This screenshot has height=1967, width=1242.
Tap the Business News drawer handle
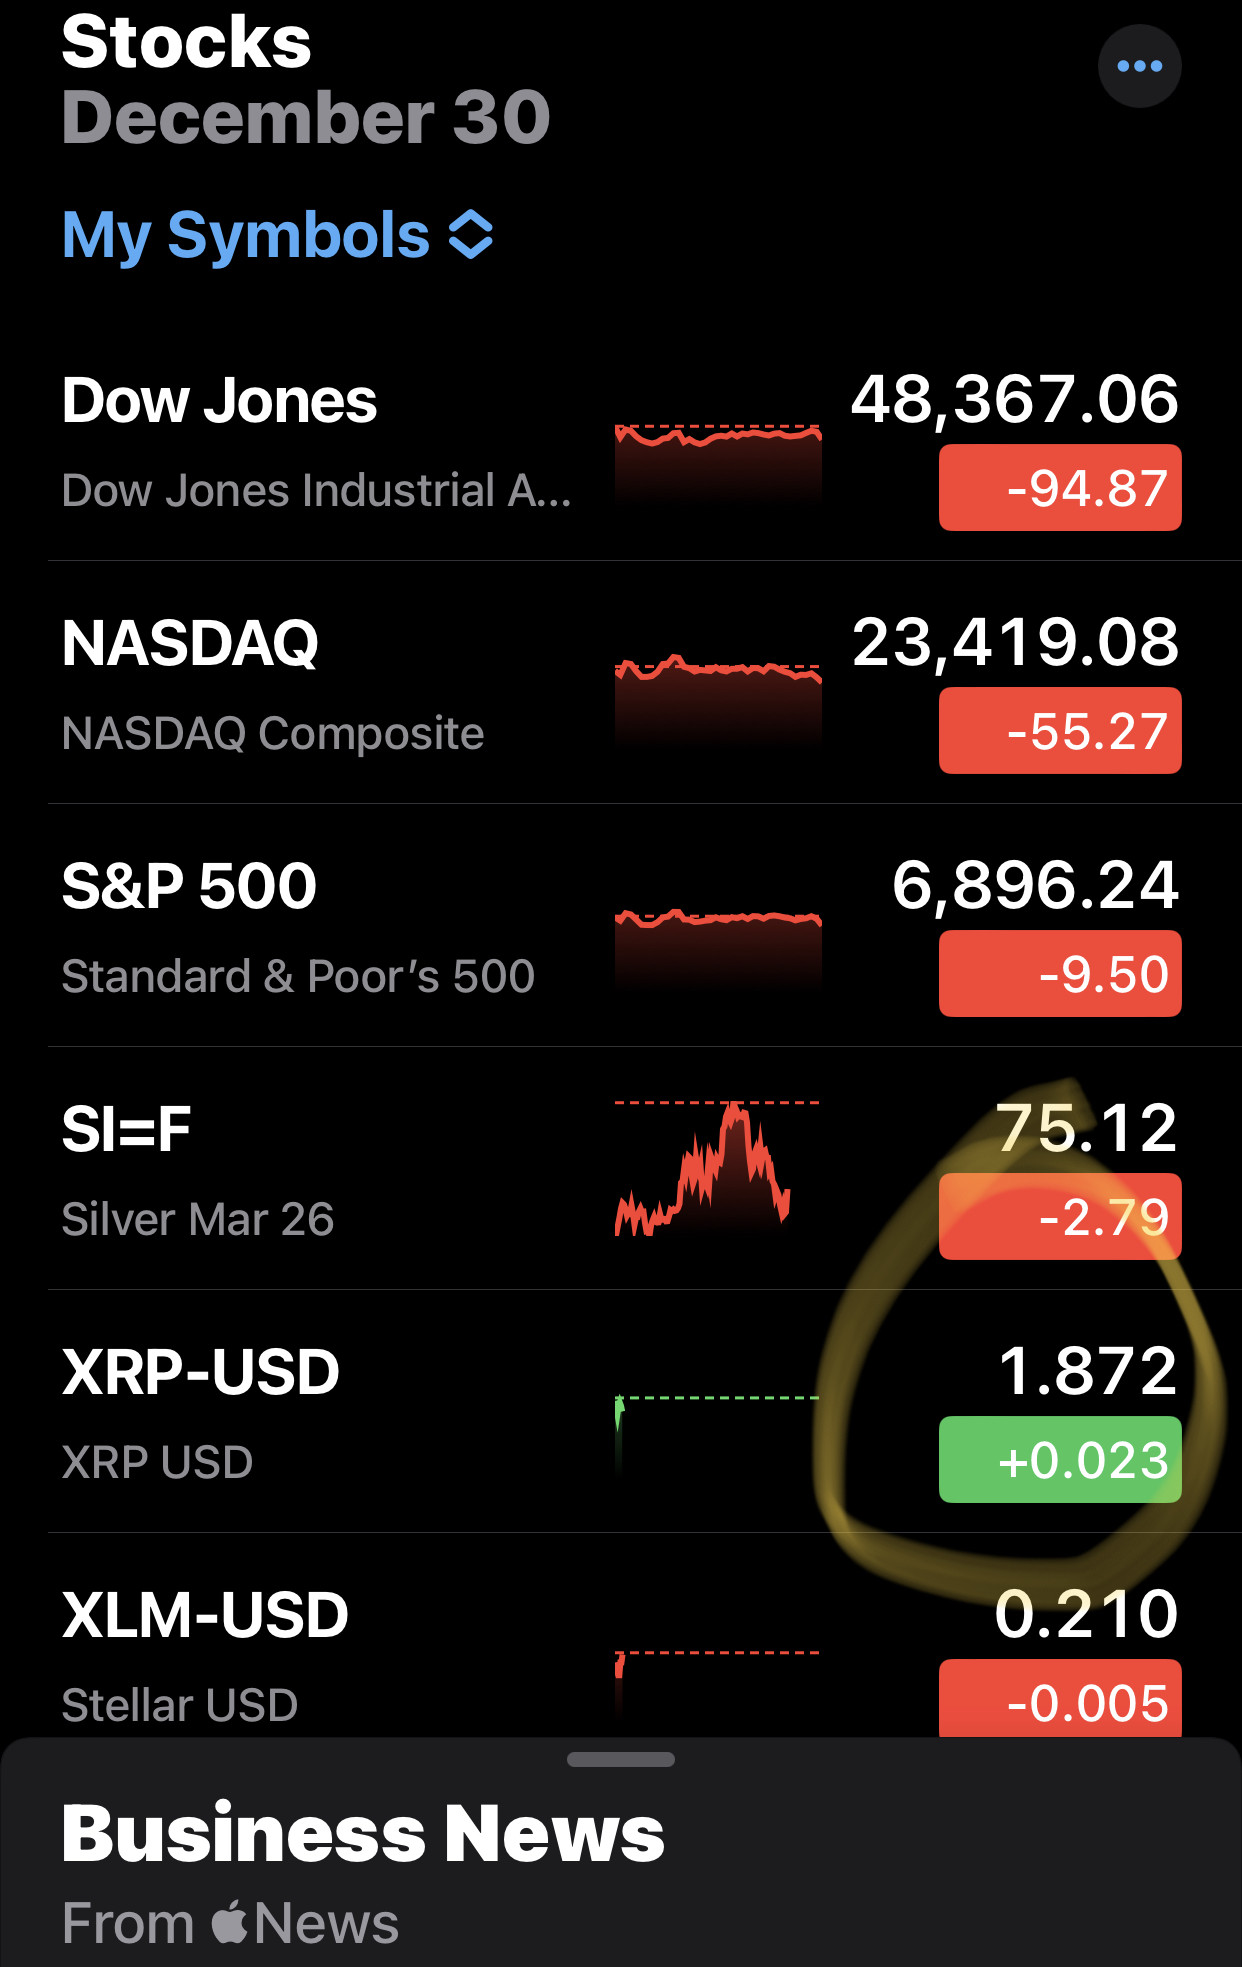click(x=620, y=1760)
